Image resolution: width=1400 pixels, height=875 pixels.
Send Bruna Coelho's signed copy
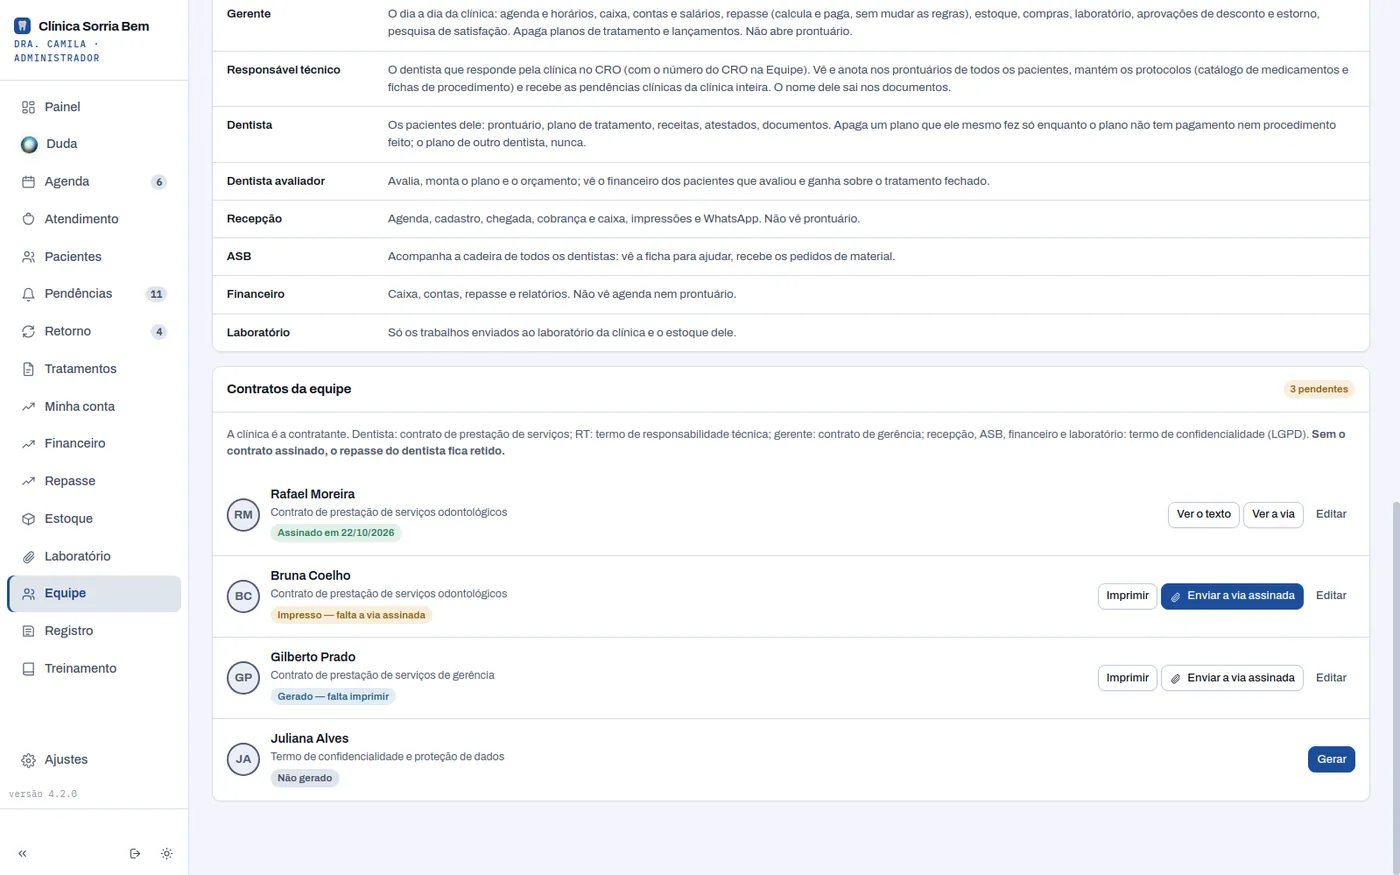coord(1232,596)
